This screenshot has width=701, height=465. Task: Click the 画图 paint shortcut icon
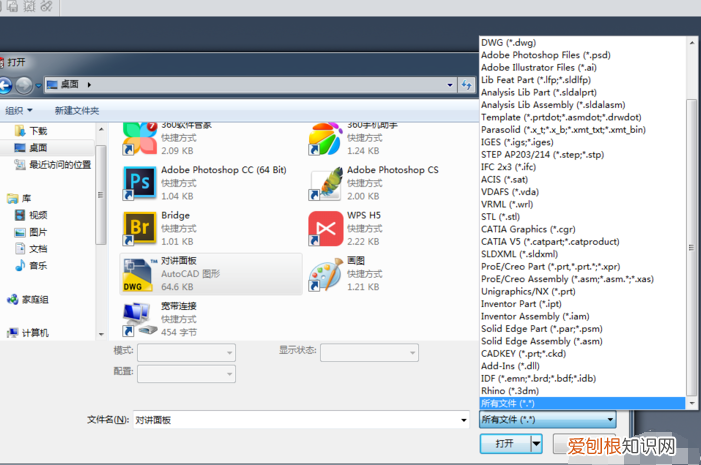coord(325,273)
